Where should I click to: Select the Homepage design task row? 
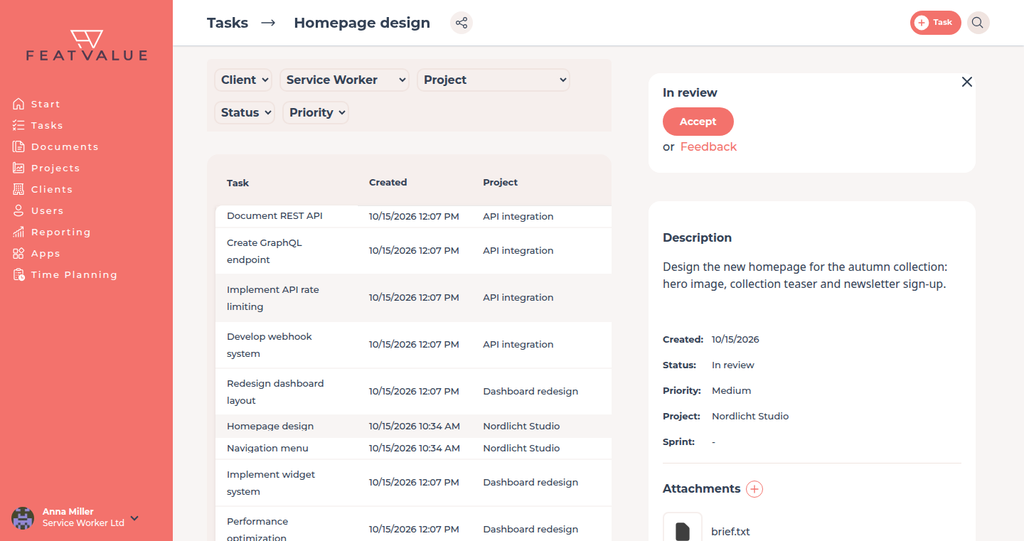(x=413, y=426)
